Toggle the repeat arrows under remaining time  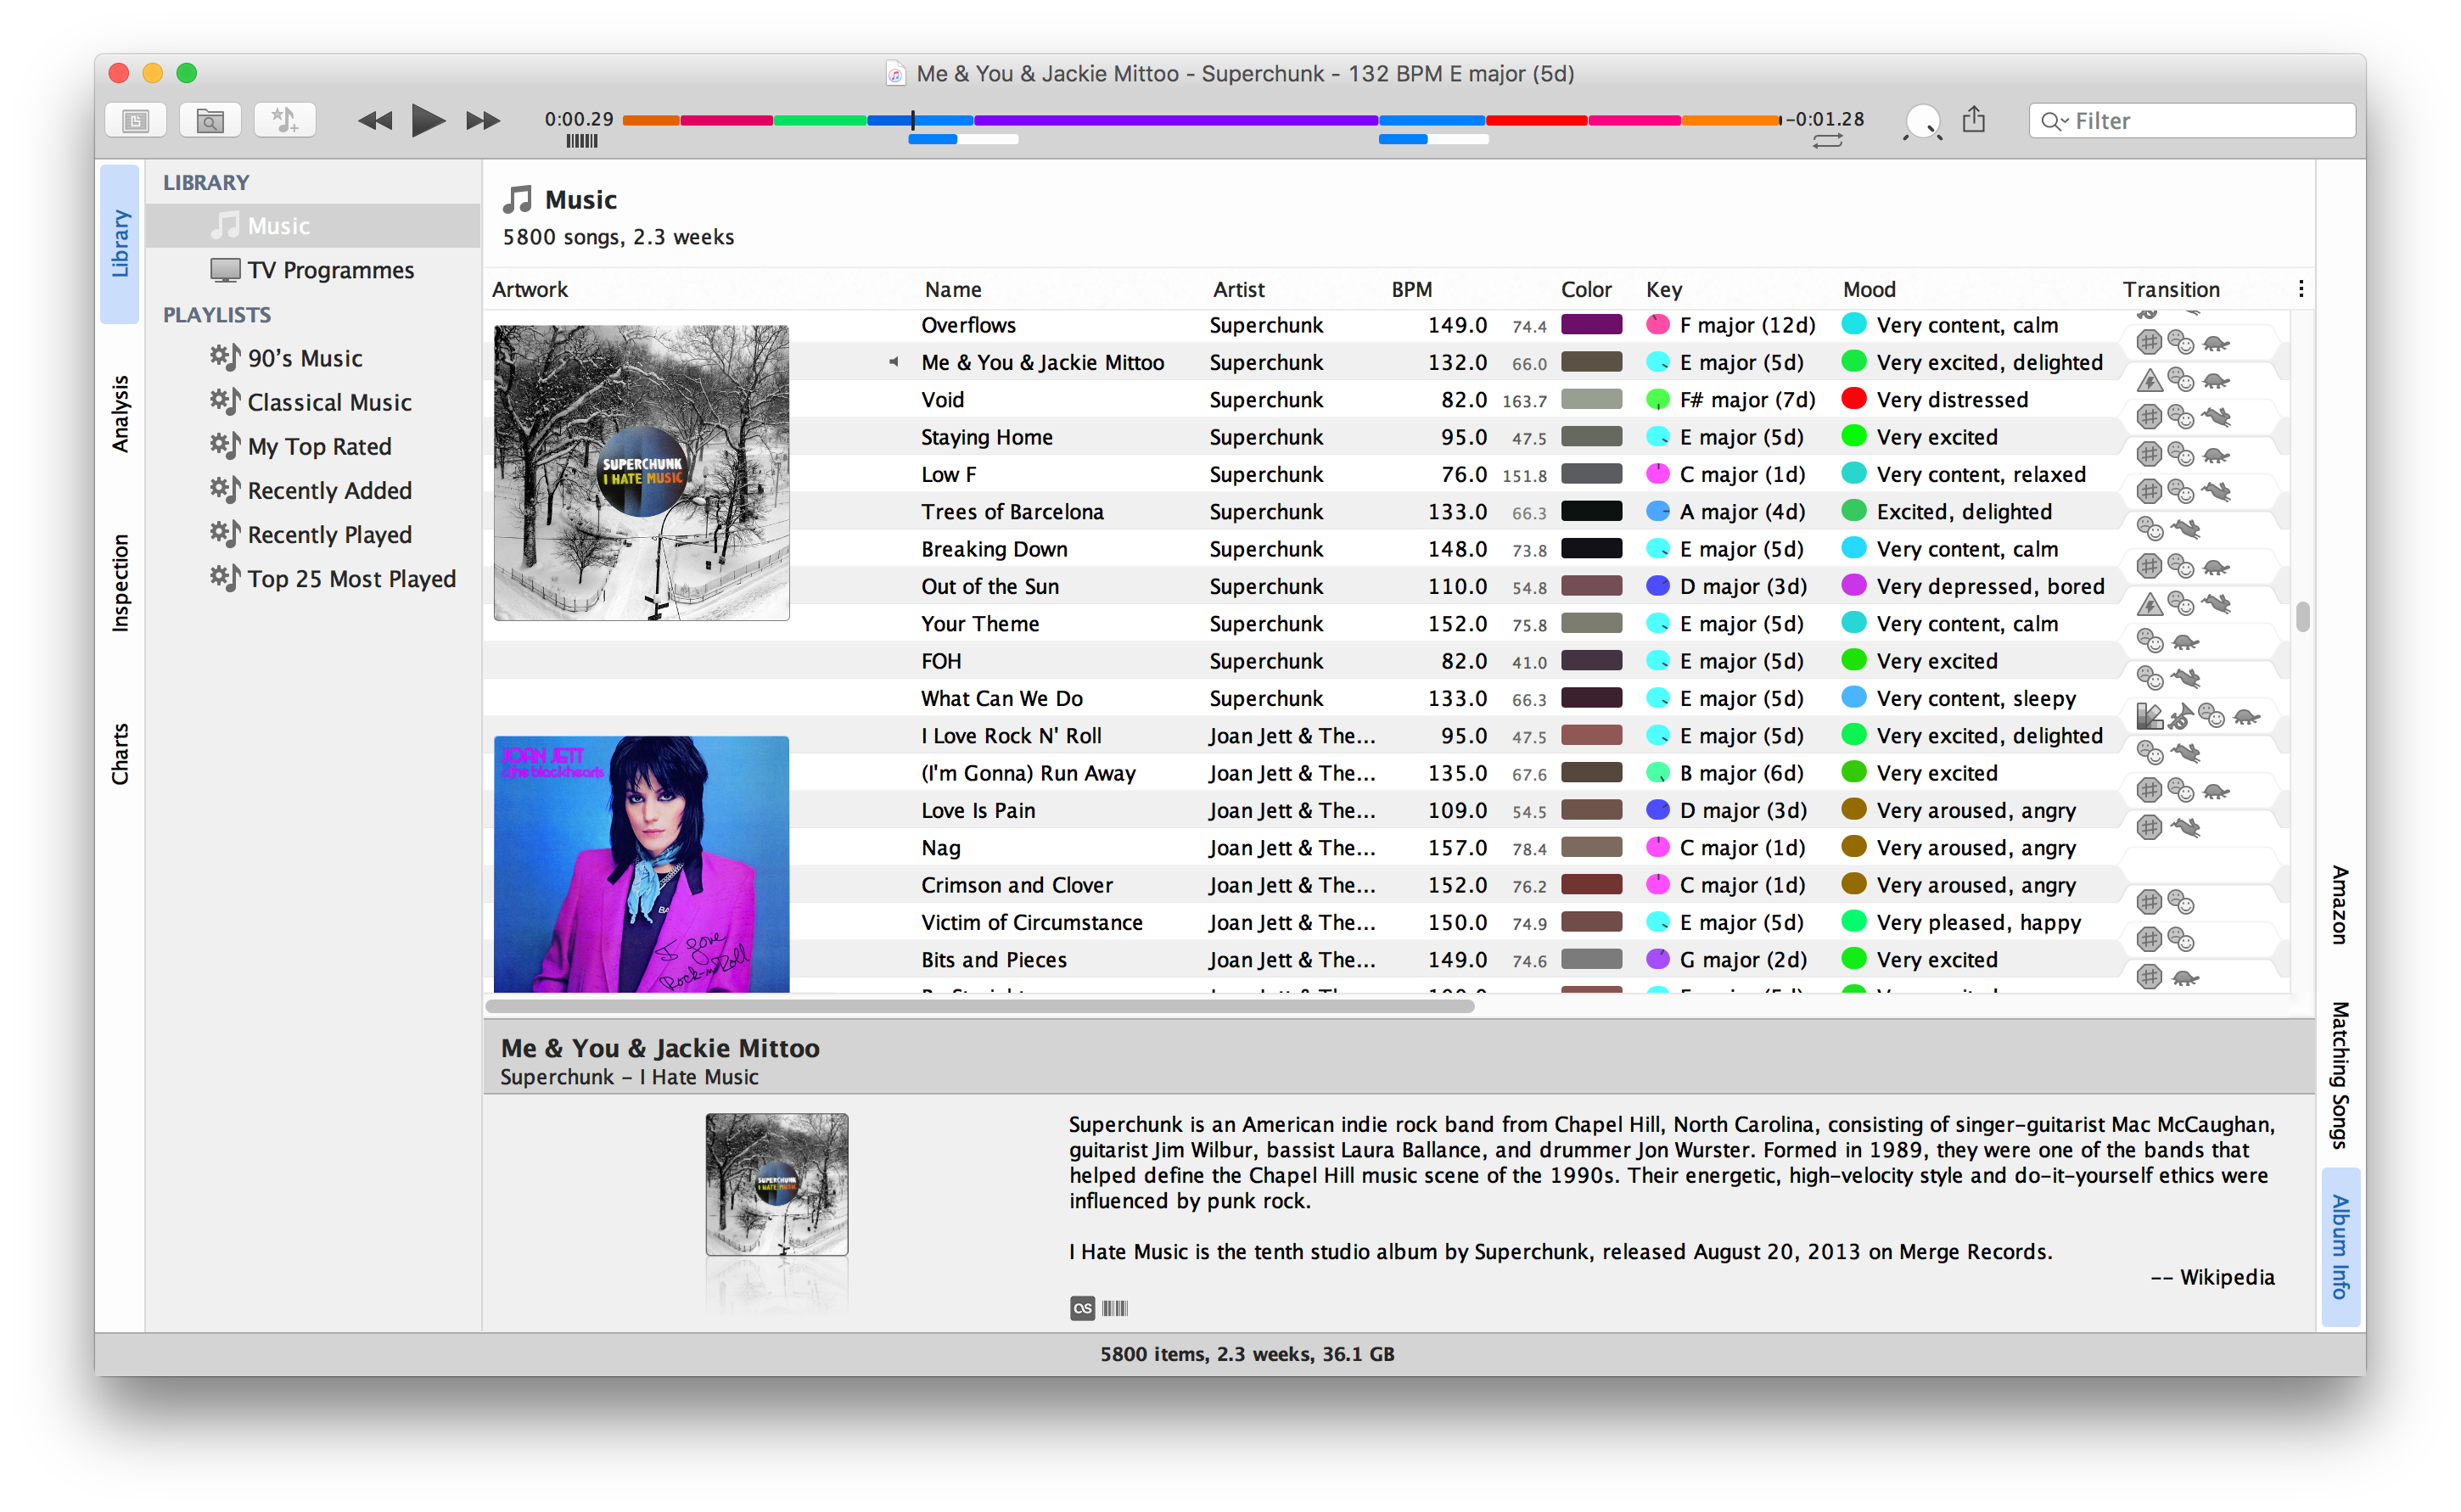[x=1827, y=142]
